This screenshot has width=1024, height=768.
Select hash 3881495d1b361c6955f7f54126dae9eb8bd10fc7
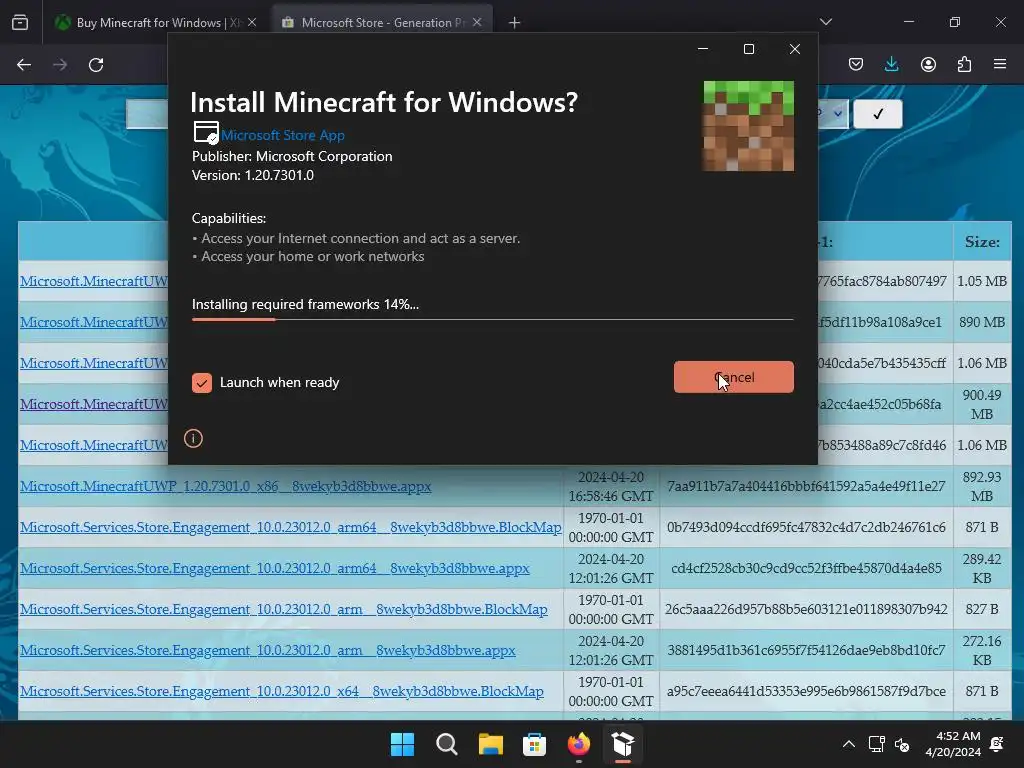pyautogui.click(x=806, y=650)
